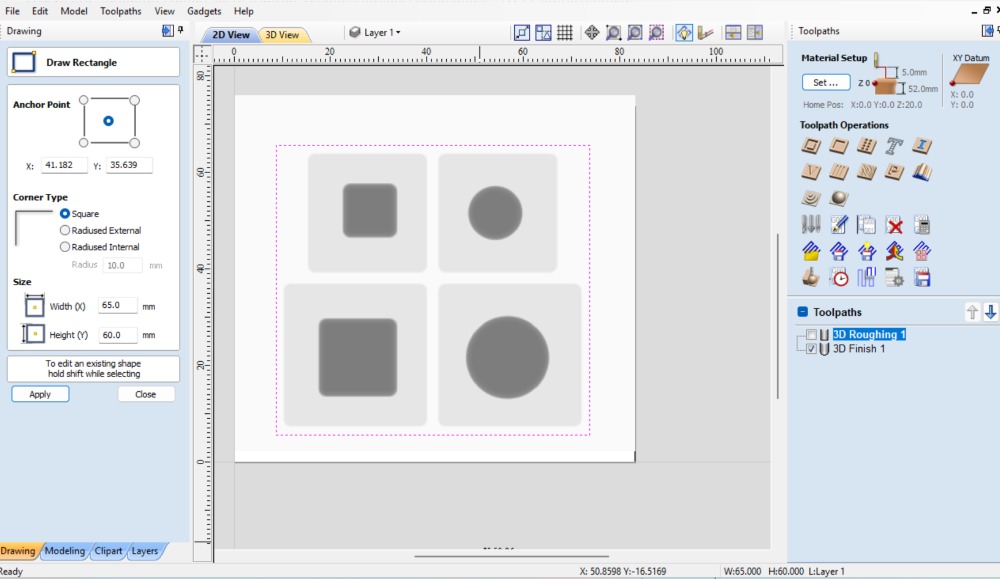
Task: Select the Radiused External corner option
Action: pyautogui.click(x=64, y=230)
